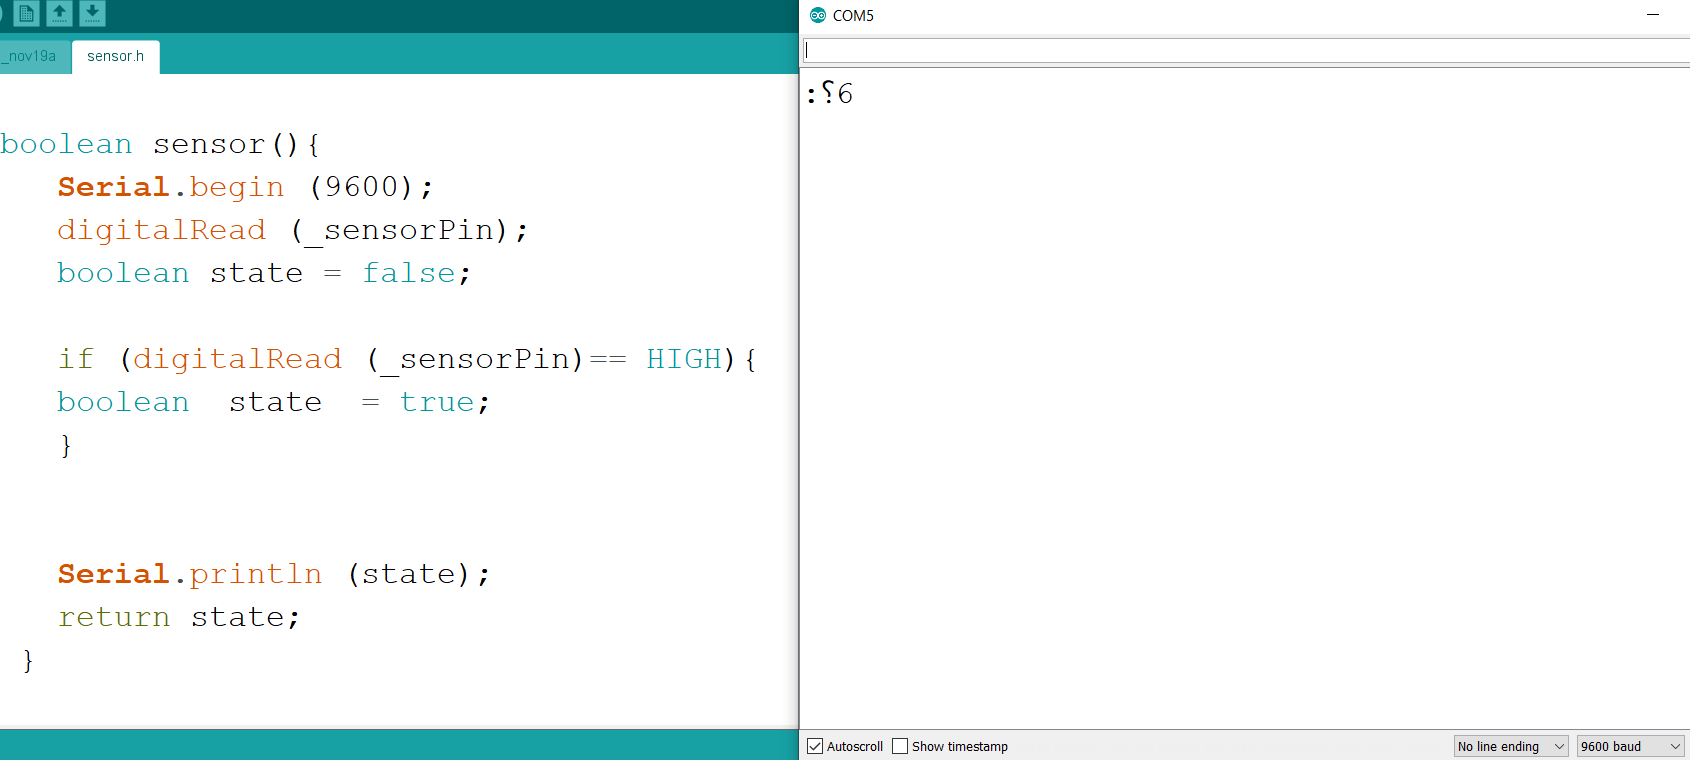
Task: Click the 'return state;' line
Action: [x=179, y=617]
